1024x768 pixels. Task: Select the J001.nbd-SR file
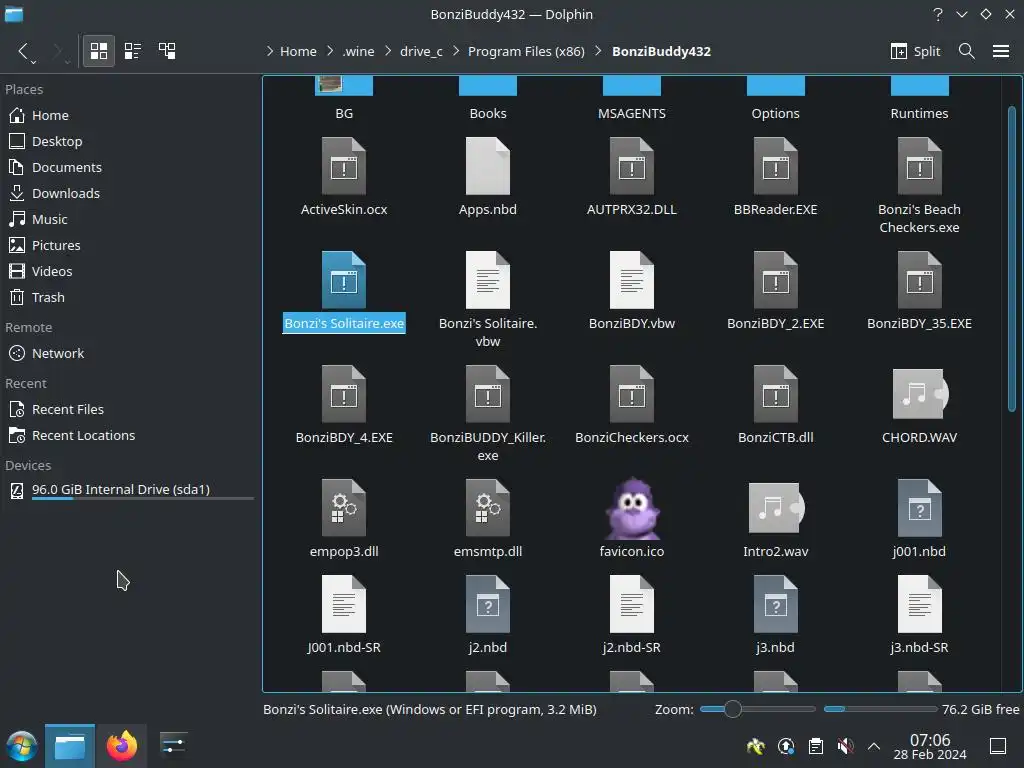click(344, 615)
